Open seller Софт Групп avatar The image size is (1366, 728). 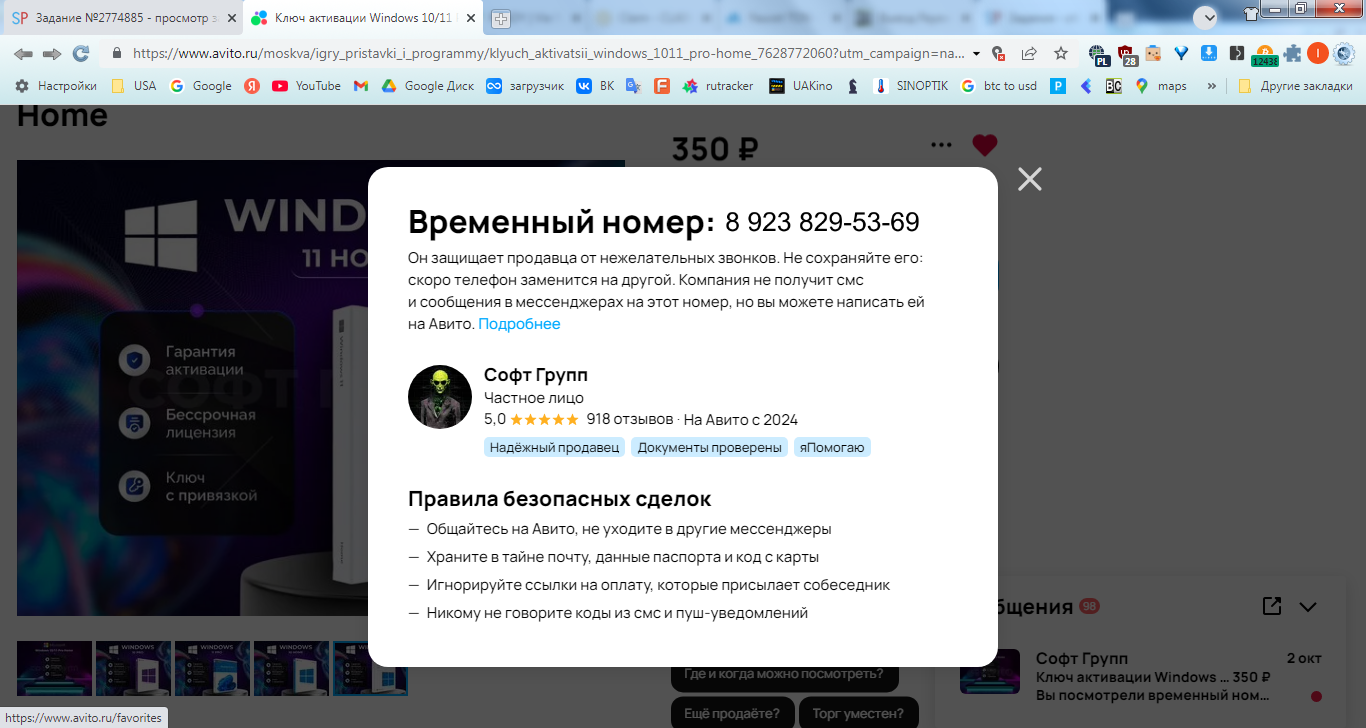tap(440, 397)
